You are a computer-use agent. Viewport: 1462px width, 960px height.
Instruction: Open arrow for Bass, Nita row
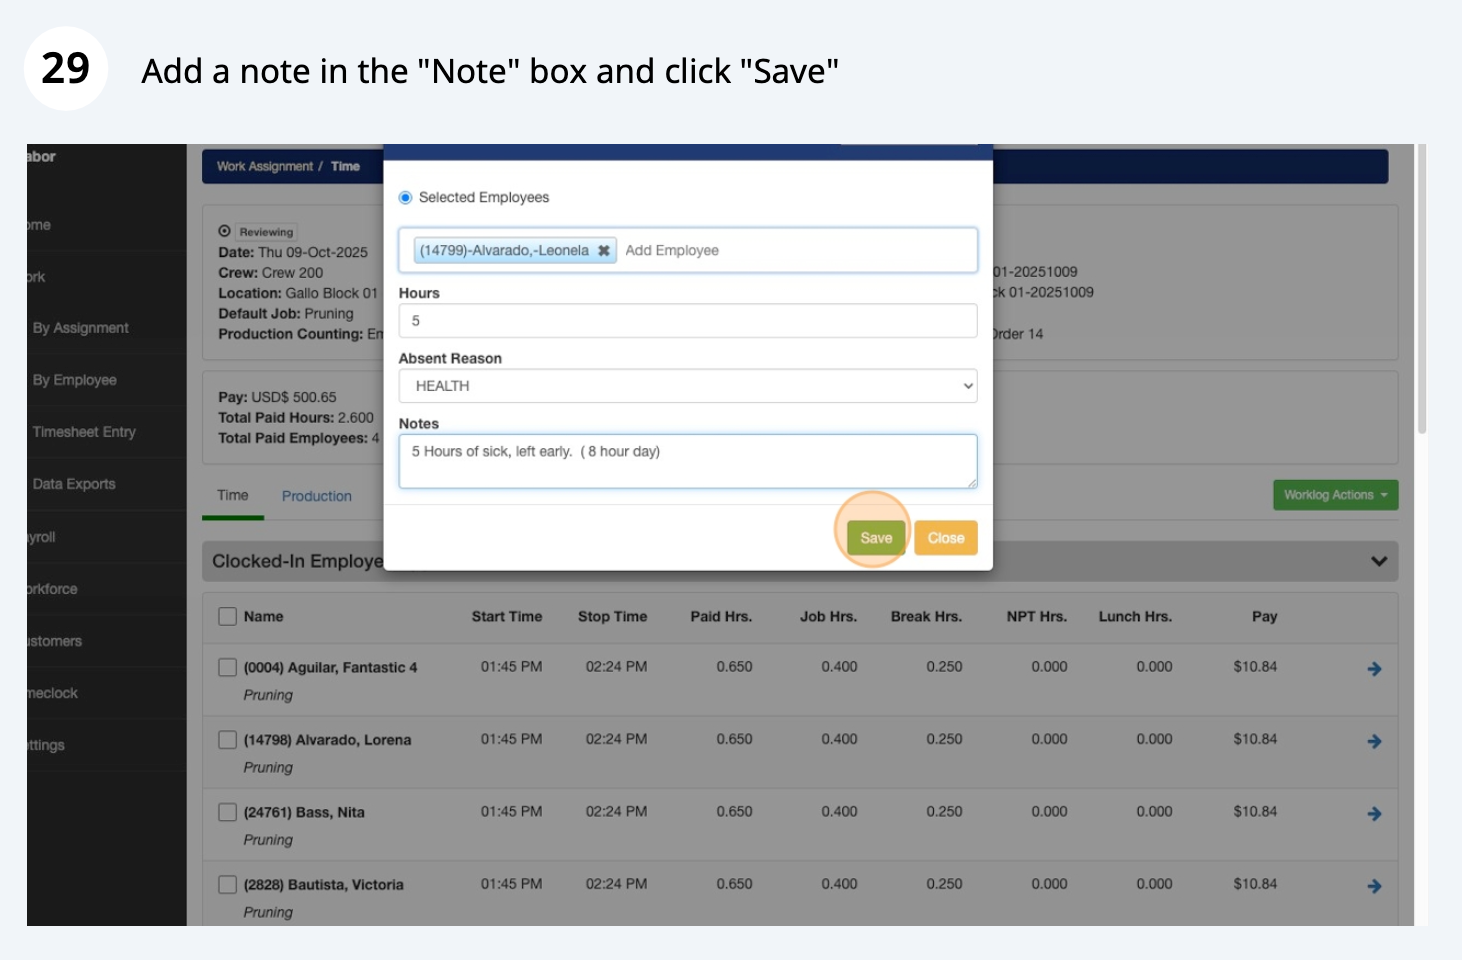1374,814
